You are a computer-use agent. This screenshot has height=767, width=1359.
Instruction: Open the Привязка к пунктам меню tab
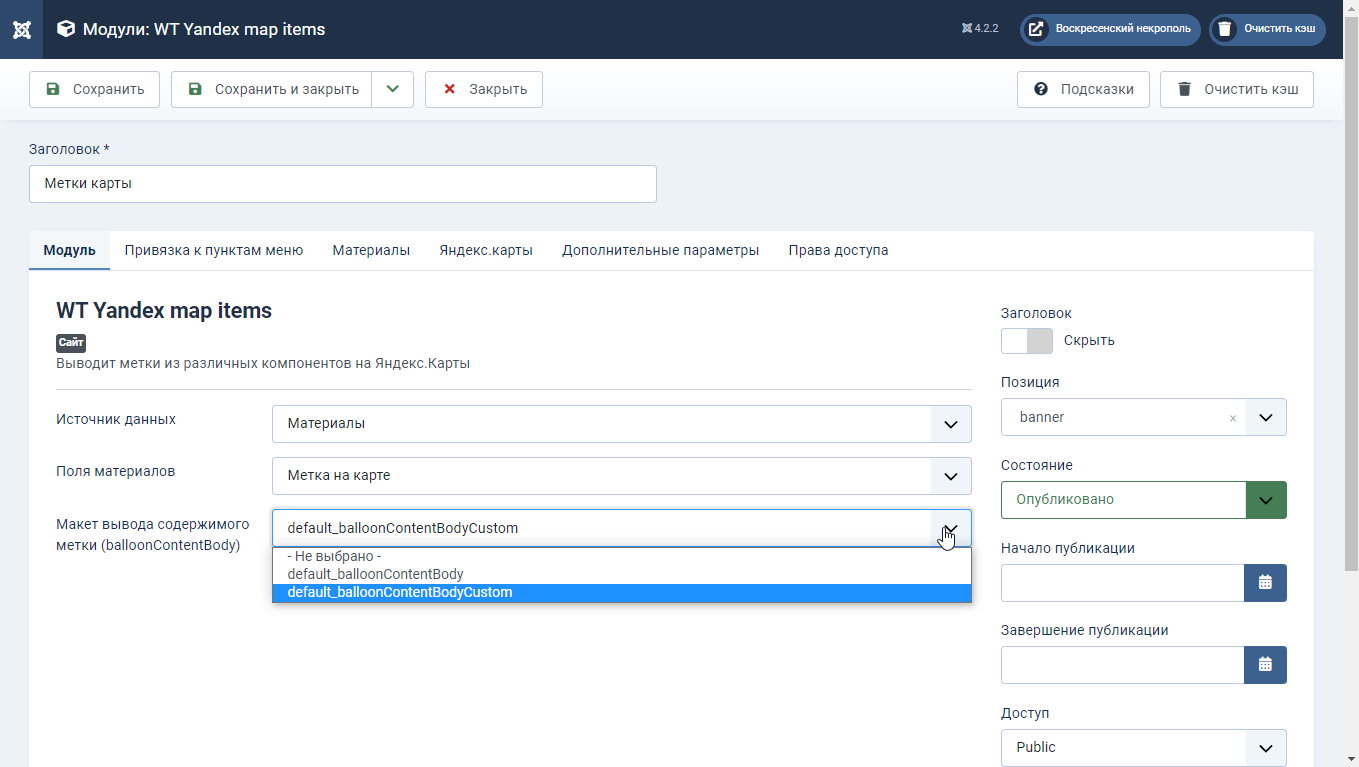[214, 250]
